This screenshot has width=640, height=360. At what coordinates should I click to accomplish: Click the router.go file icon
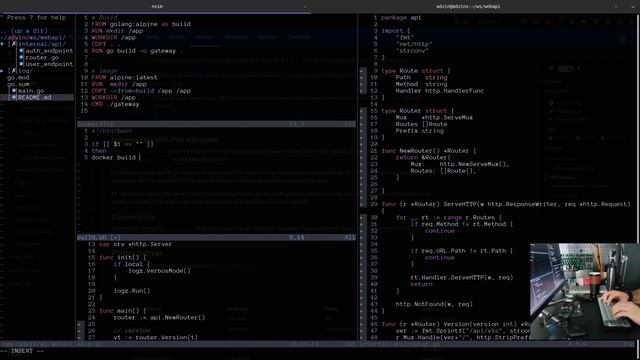coord(21,58)
